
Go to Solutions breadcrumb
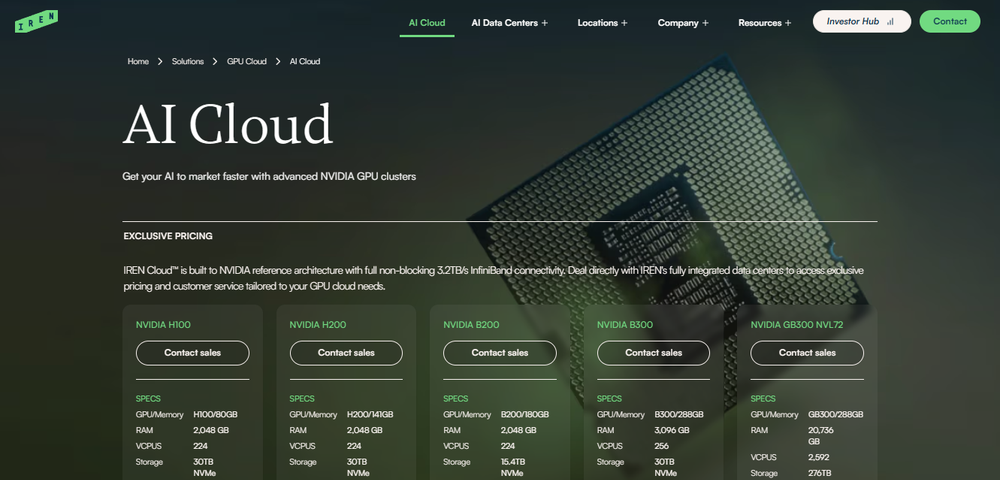[x=188, y=61]
